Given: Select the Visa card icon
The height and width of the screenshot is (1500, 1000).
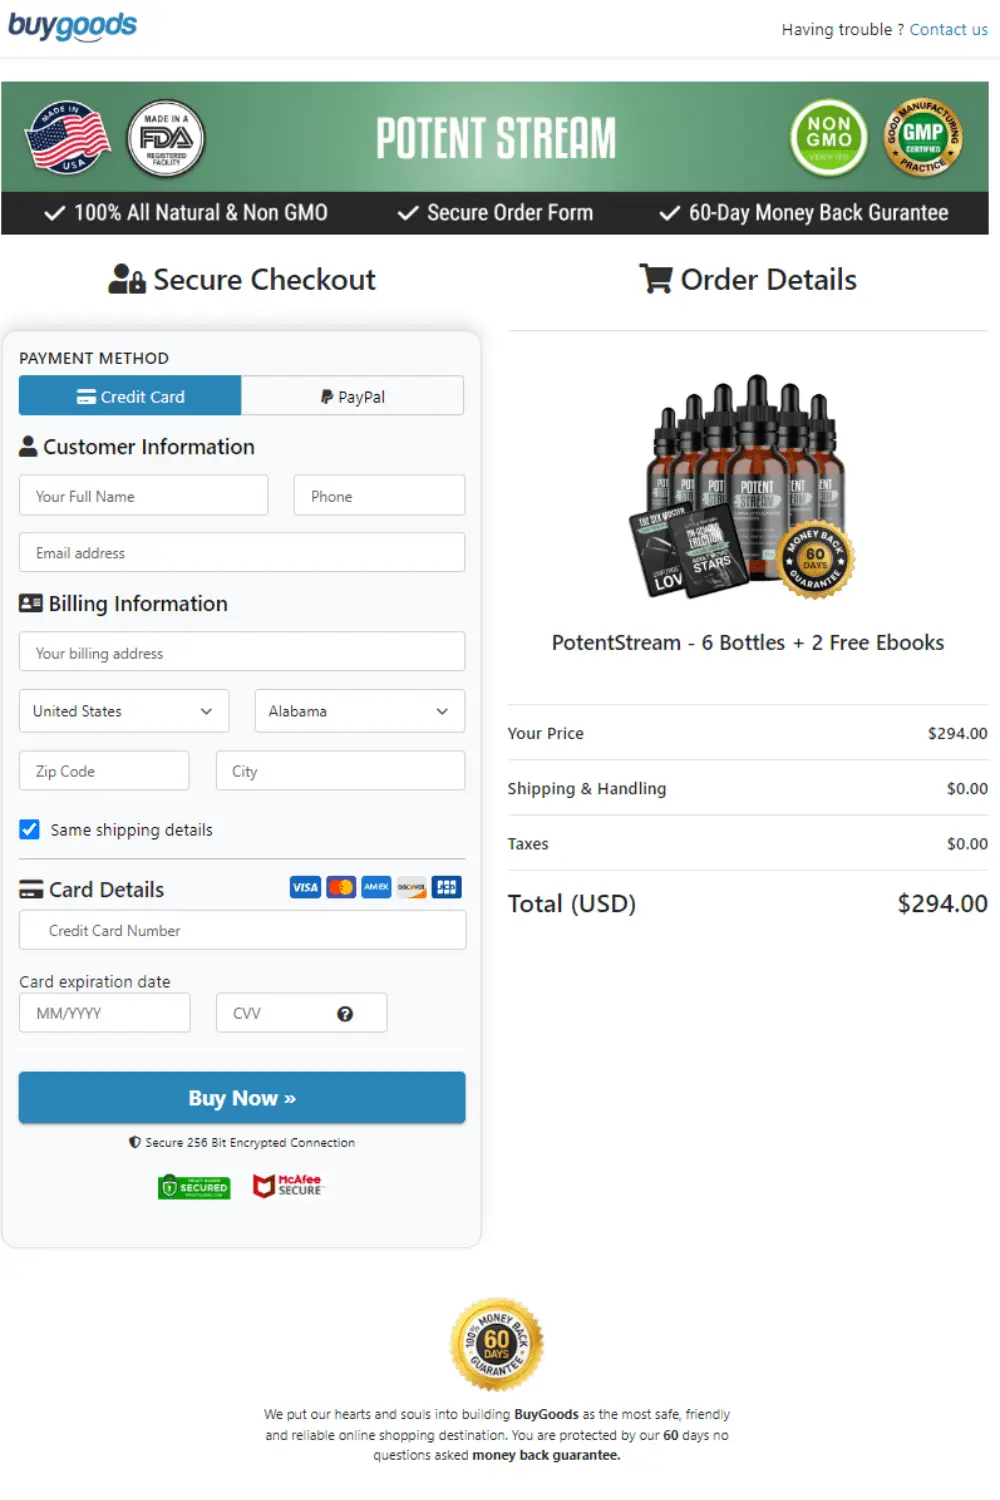Looking at the screenshot, I should tap(305, 887).
